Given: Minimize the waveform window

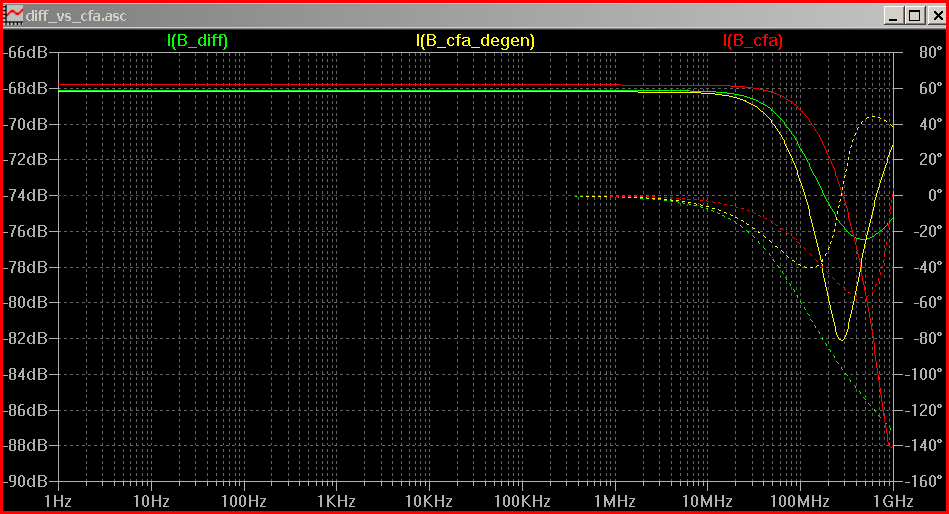Looking at the screenshot, I should coord(893,15).
